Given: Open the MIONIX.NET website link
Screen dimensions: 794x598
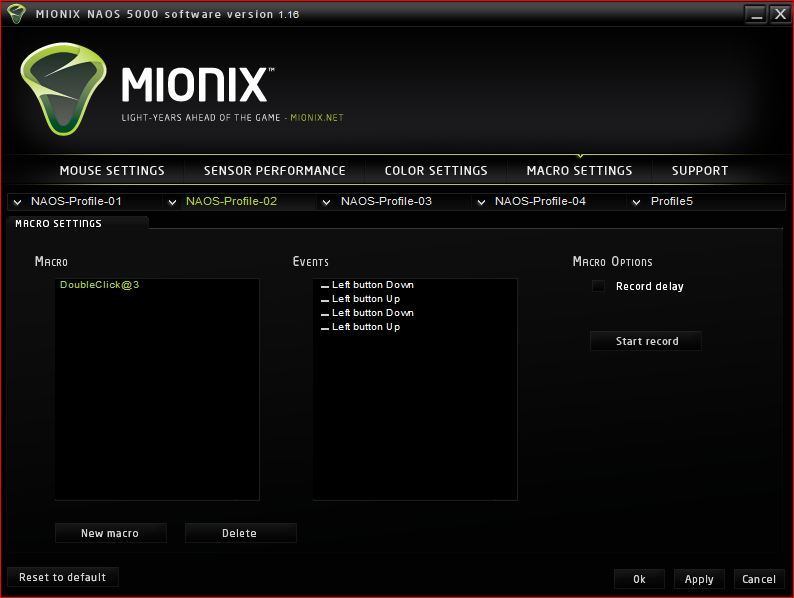Looking at the screenshot, I should click(x=317, y=117).
